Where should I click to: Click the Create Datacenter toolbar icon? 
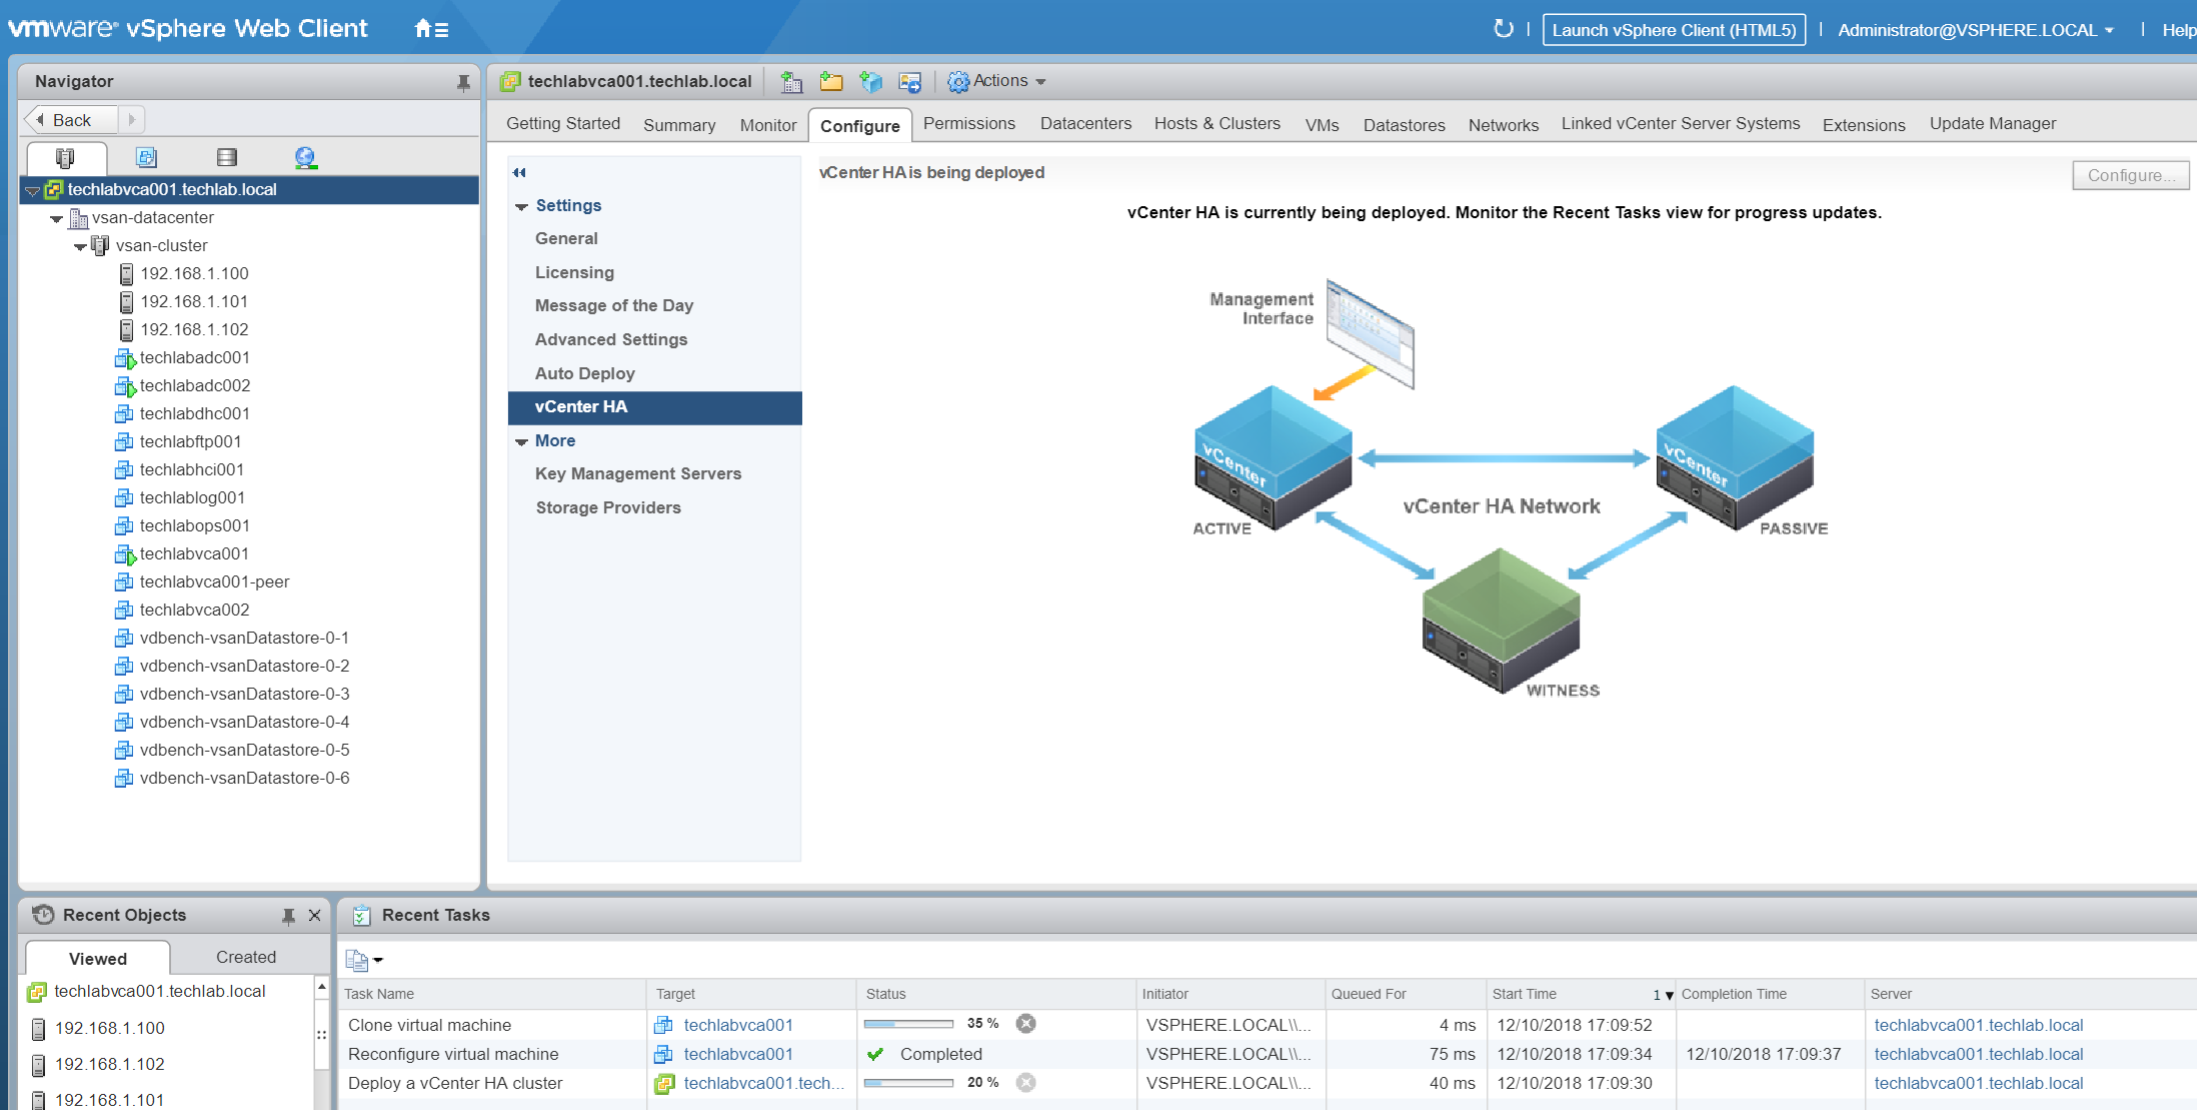tap(792, 82)
